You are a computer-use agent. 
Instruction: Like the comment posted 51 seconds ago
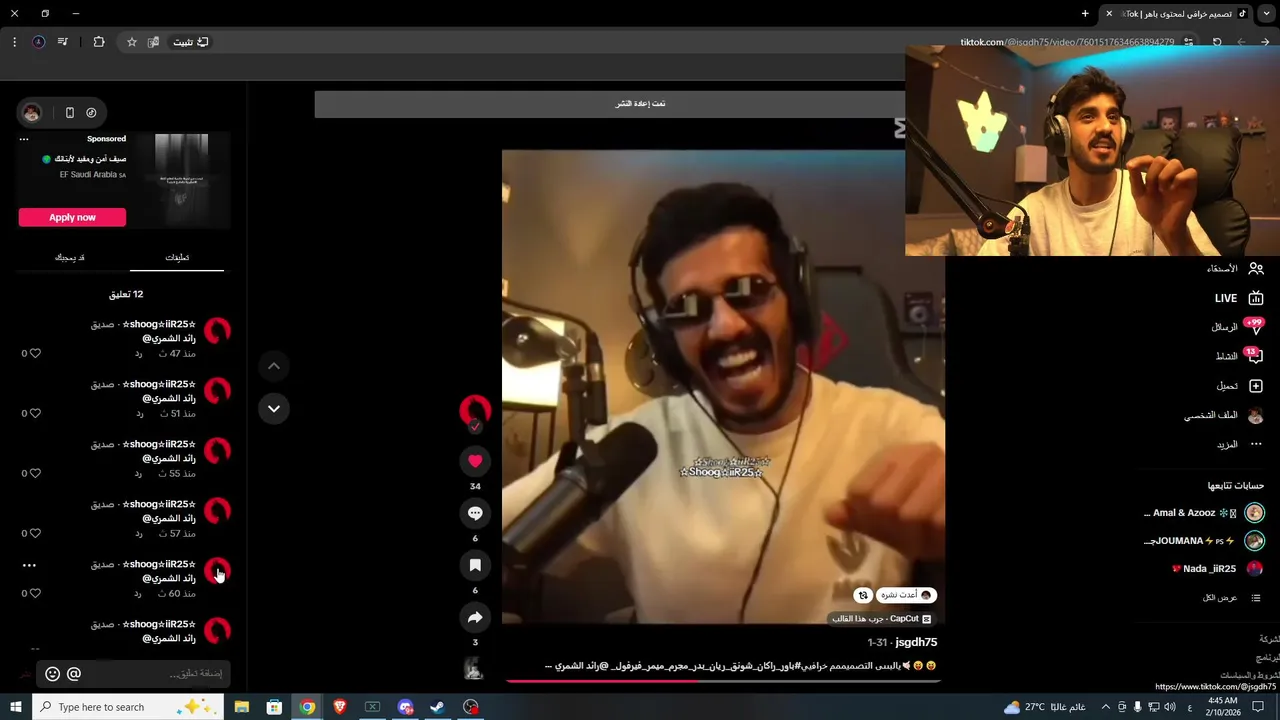click(34, 413)
